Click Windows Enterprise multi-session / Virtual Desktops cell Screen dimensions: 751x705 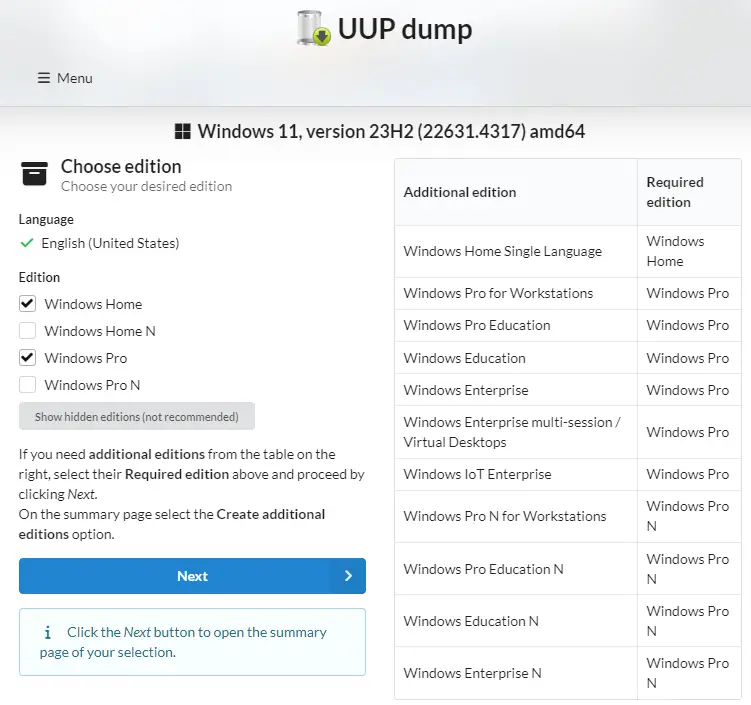click(x=516, y=432)
